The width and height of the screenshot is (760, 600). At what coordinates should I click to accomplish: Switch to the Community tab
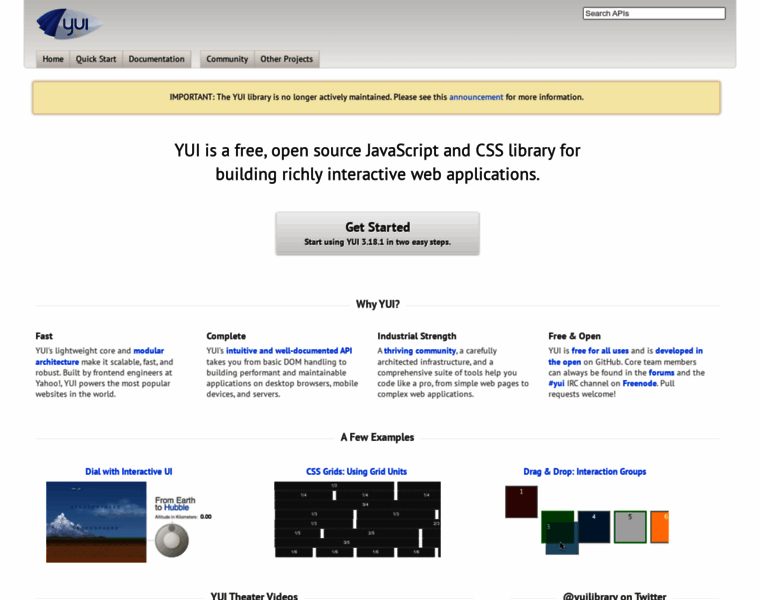pyautogui.click(x=227, y=59)
